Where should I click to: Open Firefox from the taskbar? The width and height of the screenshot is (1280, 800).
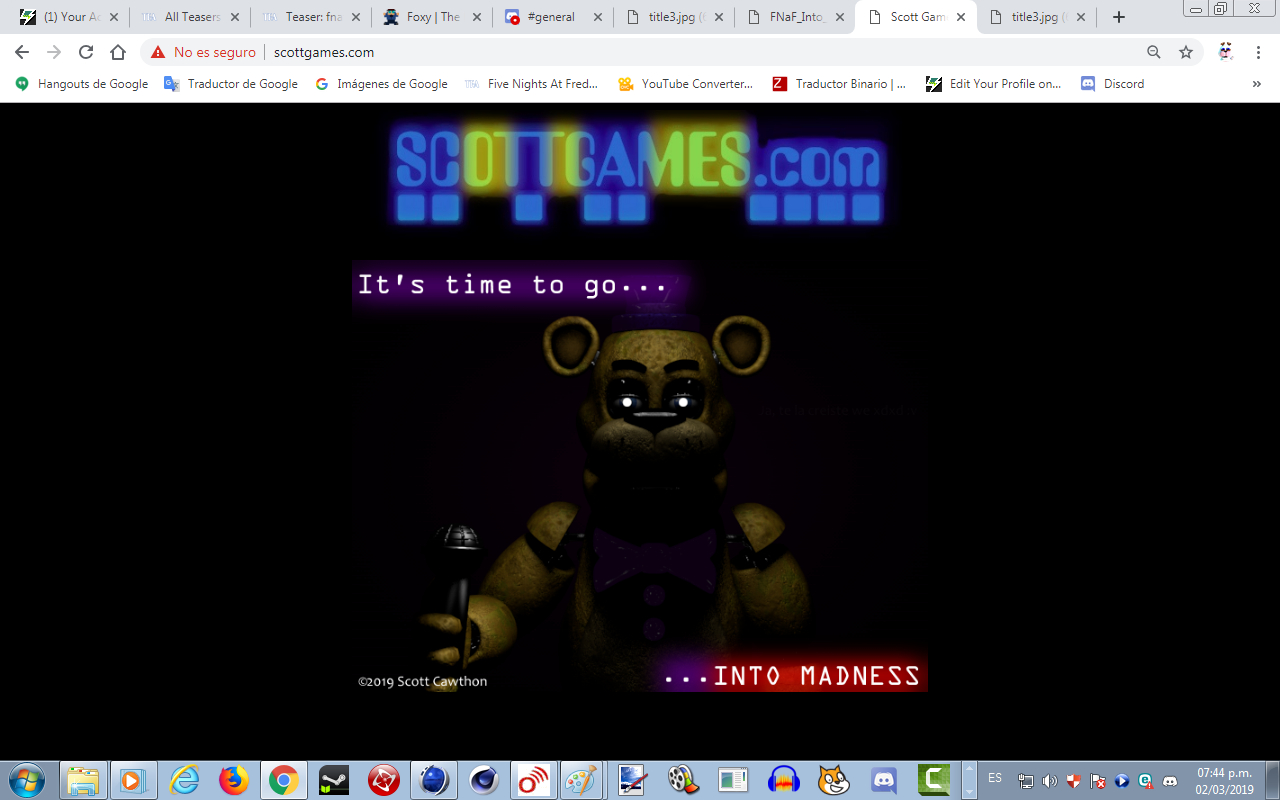coord(234,780)
